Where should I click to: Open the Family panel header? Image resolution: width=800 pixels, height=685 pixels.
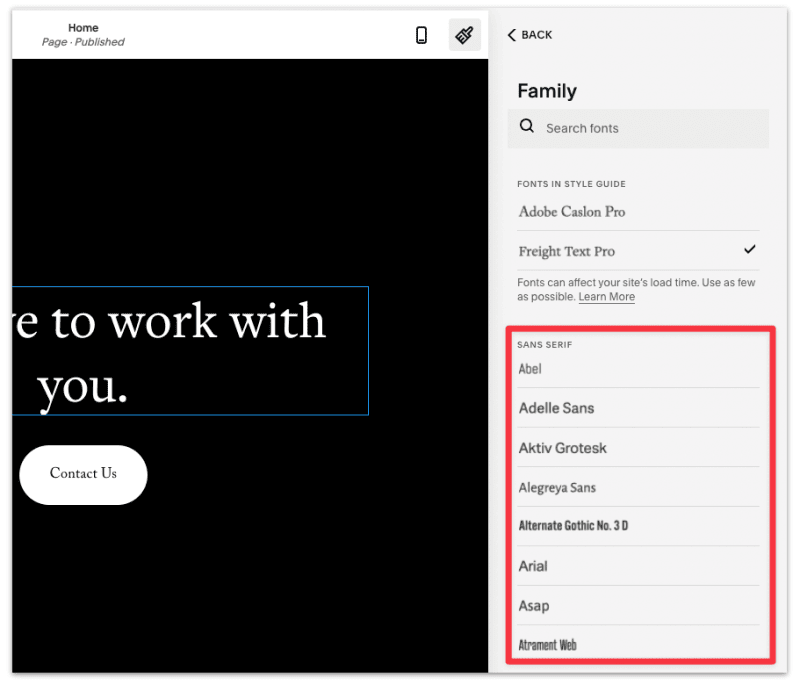[x=546, y=90]
